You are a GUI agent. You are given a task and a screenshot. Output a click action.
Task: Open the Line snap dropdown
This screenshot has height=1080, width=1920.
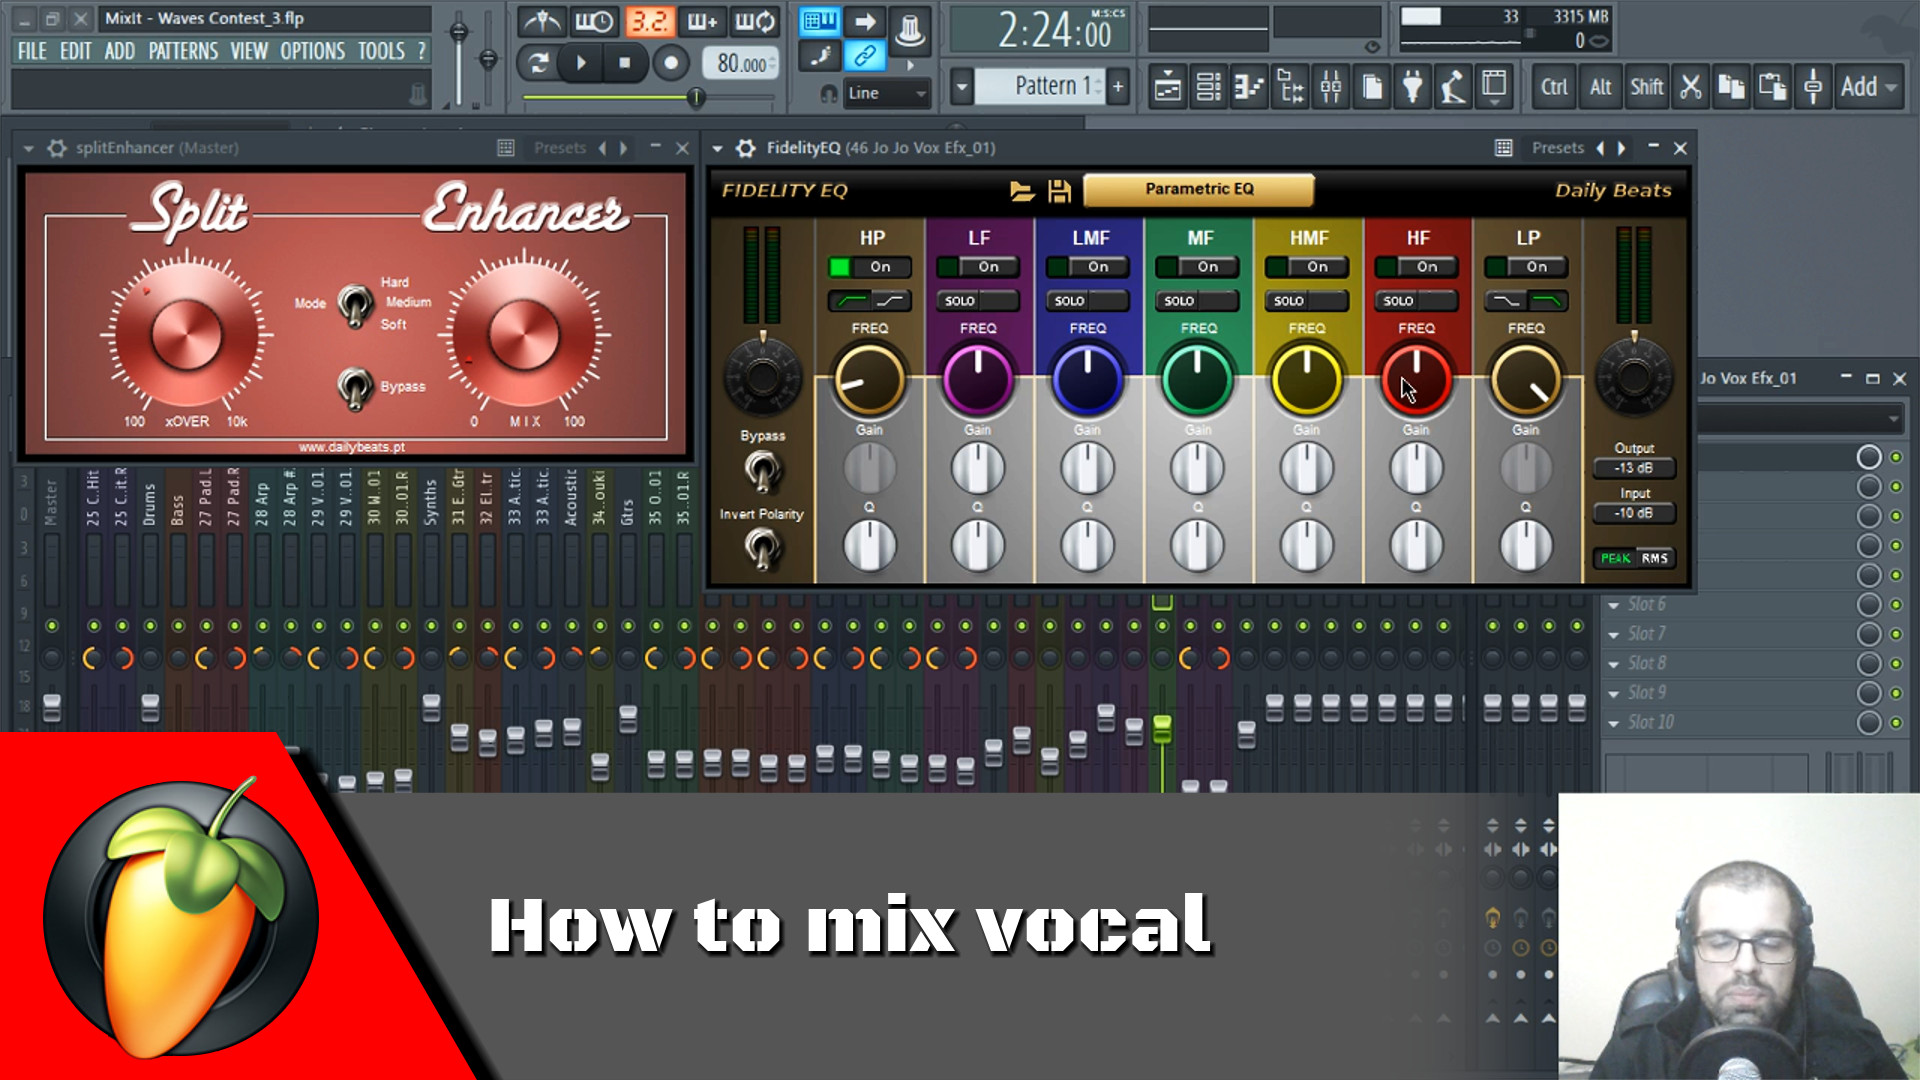(888, 93)
